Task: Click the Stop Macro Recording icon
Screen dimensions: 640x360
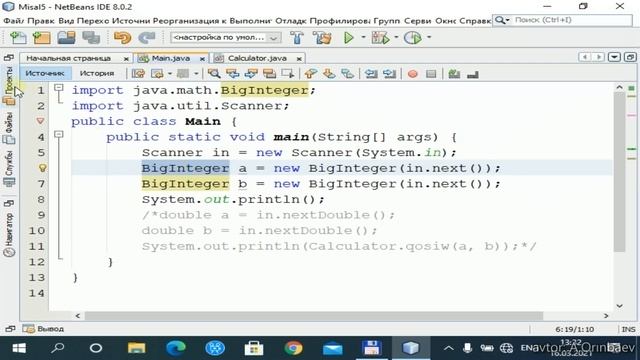Action: 431,74
